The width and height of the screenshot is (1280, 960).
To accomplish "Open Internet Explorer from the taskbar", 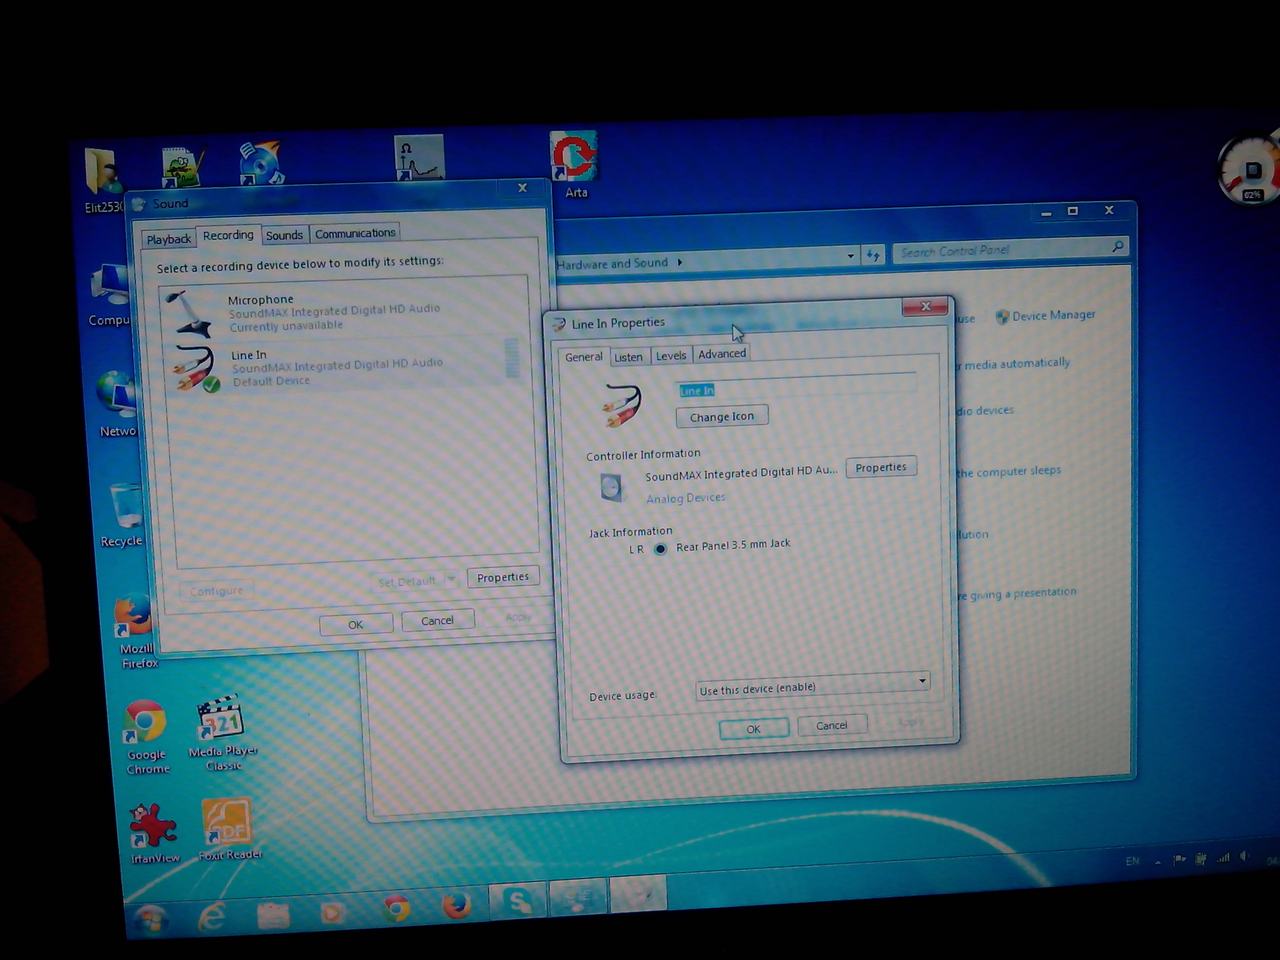I will [x=212, y=915].
